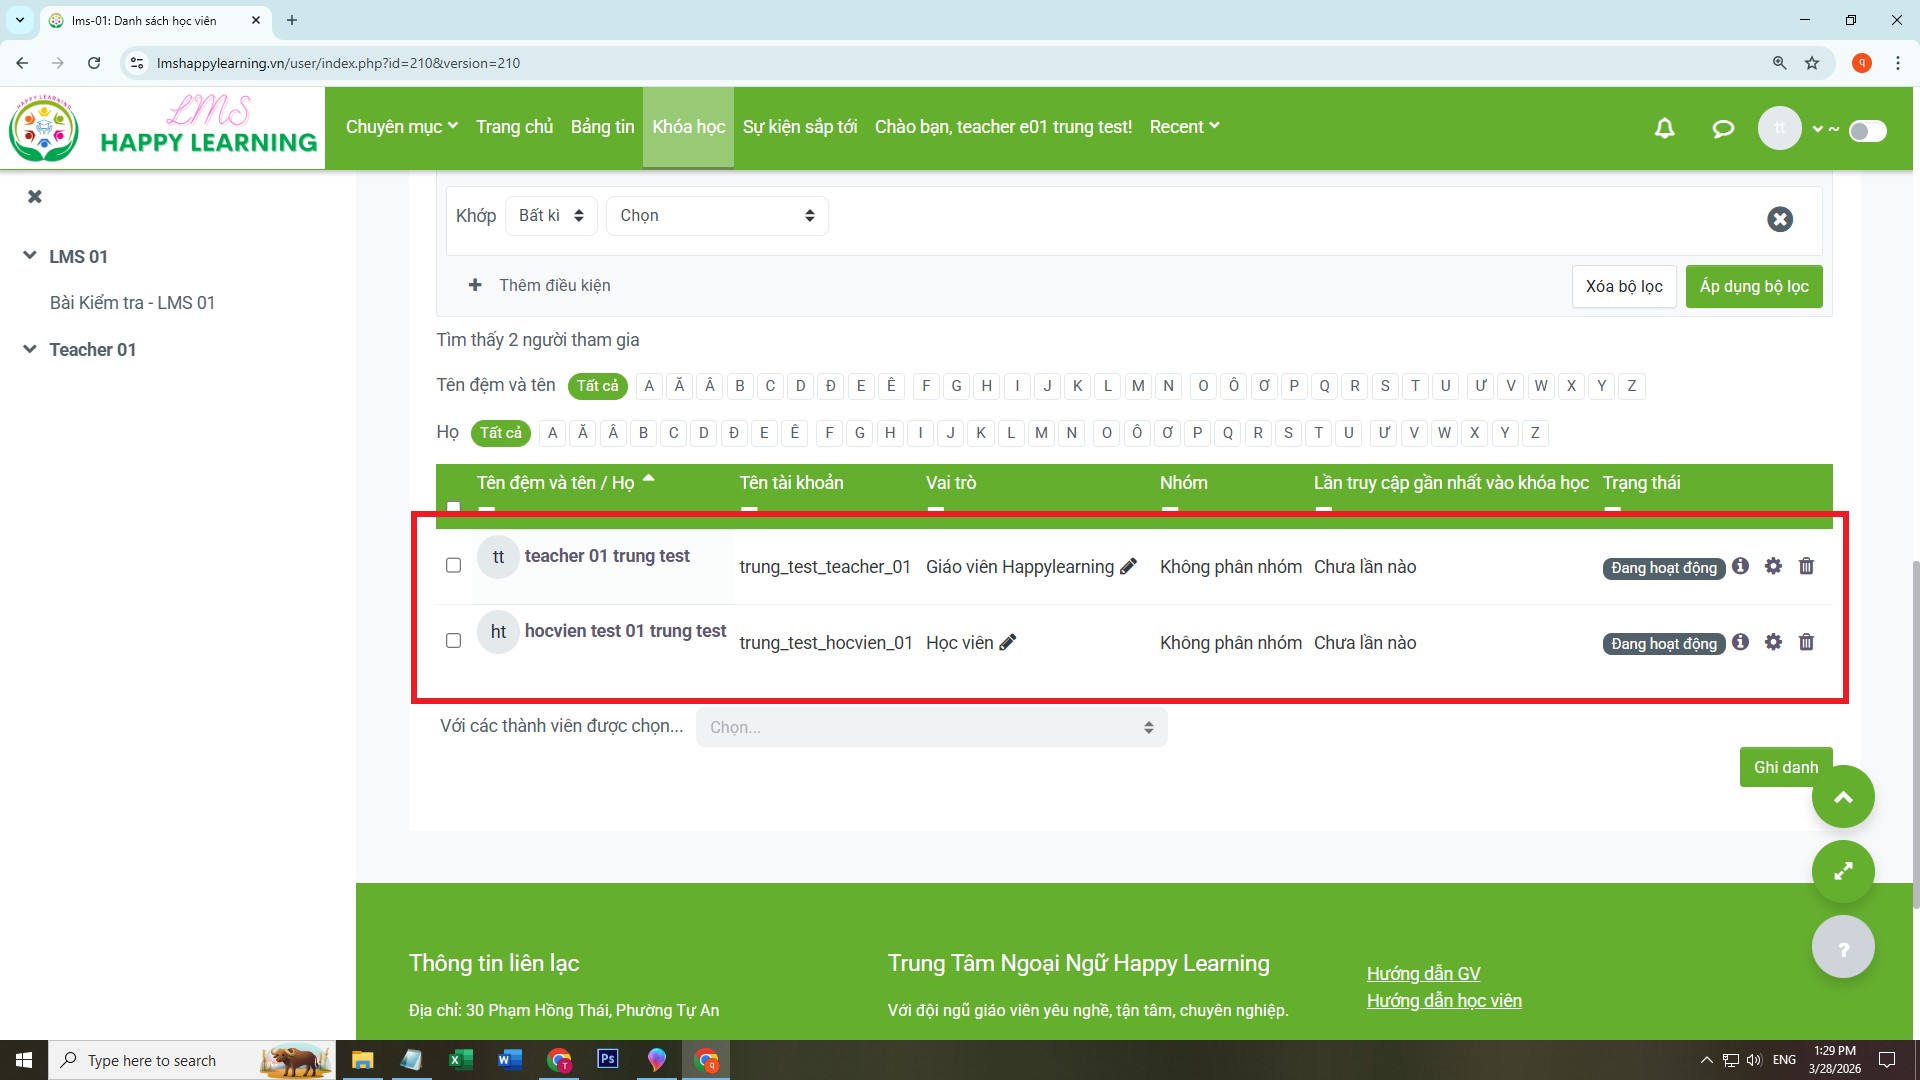
Task: Toggle the edit mode switch in header
Action: click(1867, 131)
